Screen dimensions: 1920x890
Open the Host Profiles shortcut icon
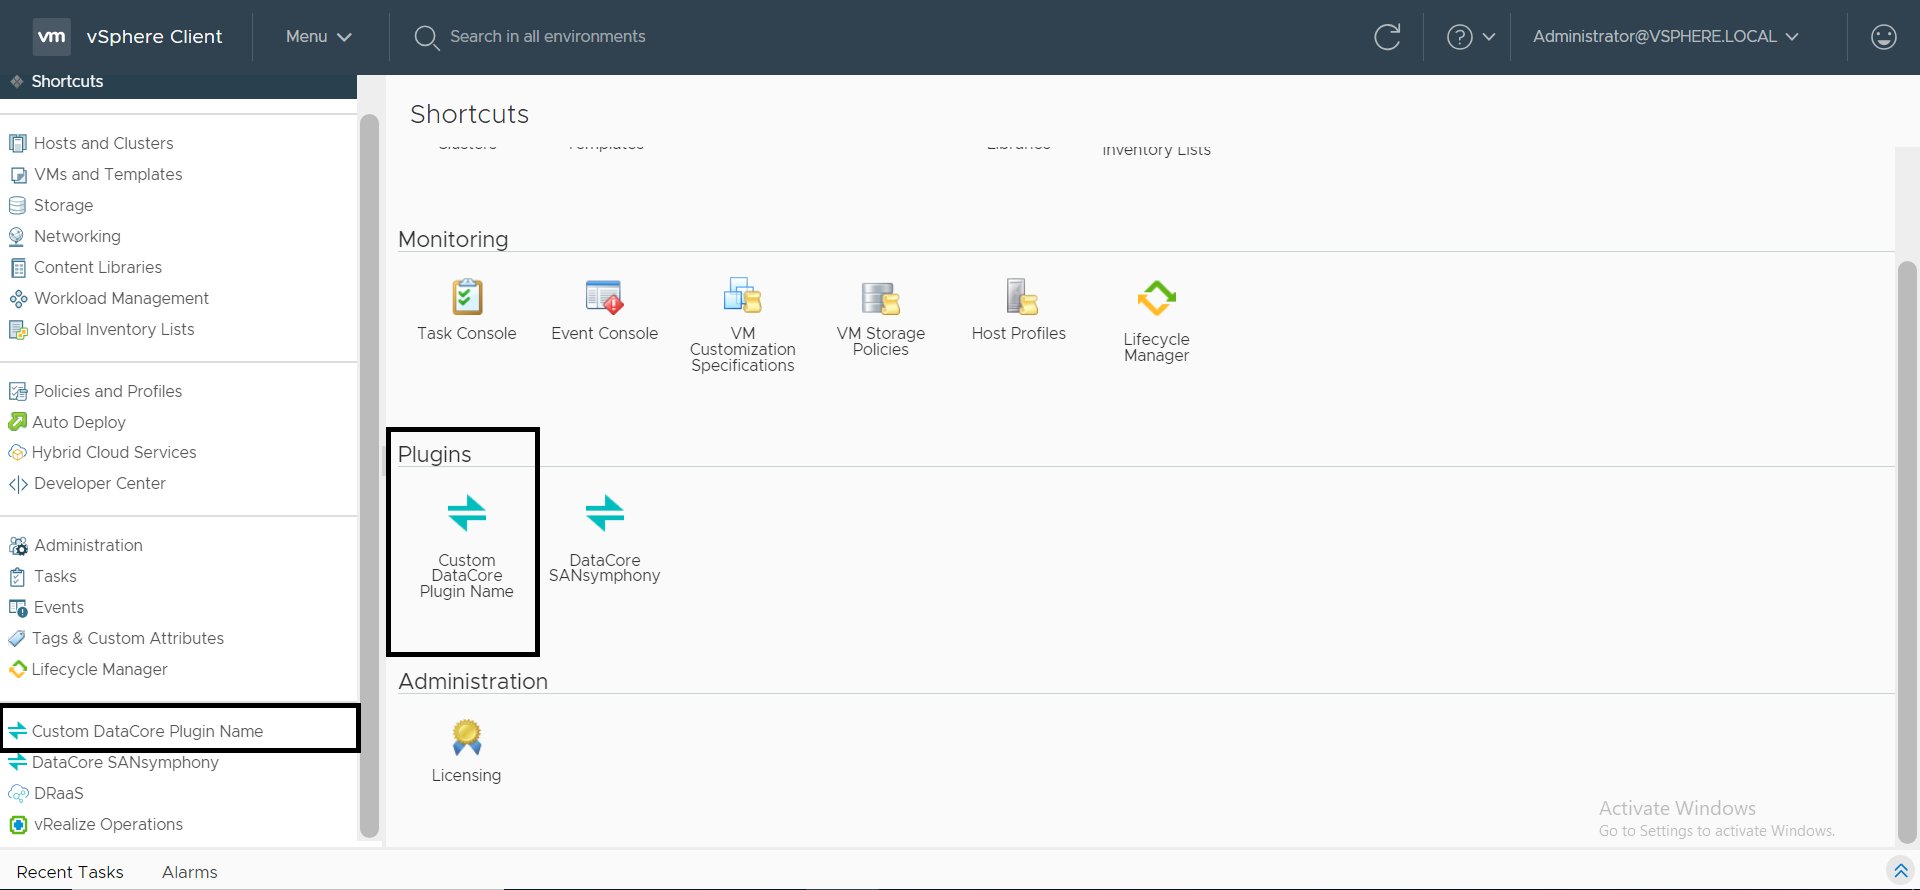coord(1019,298)
